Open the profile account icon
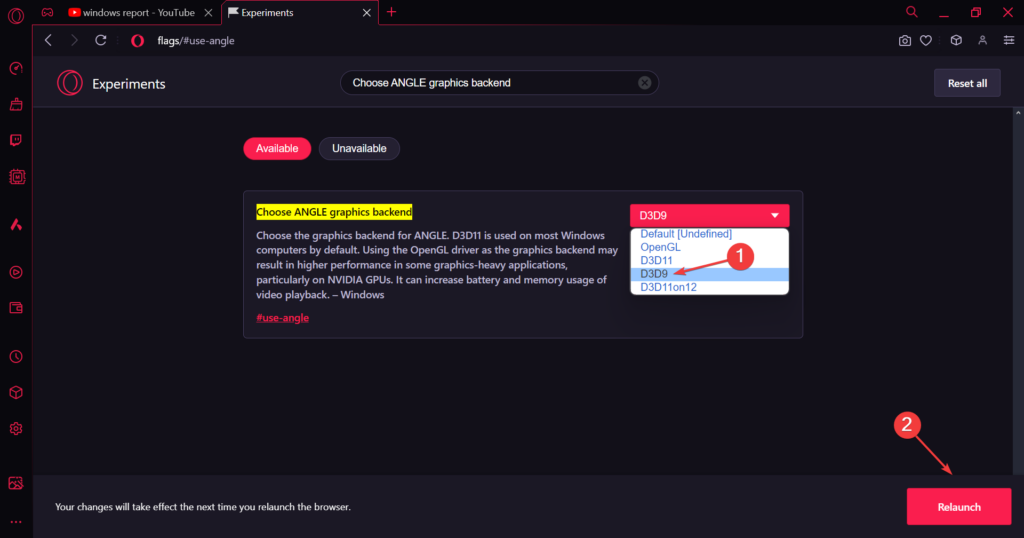The width and height of the screenshot is (1024, 538). (x=982, y=40)
